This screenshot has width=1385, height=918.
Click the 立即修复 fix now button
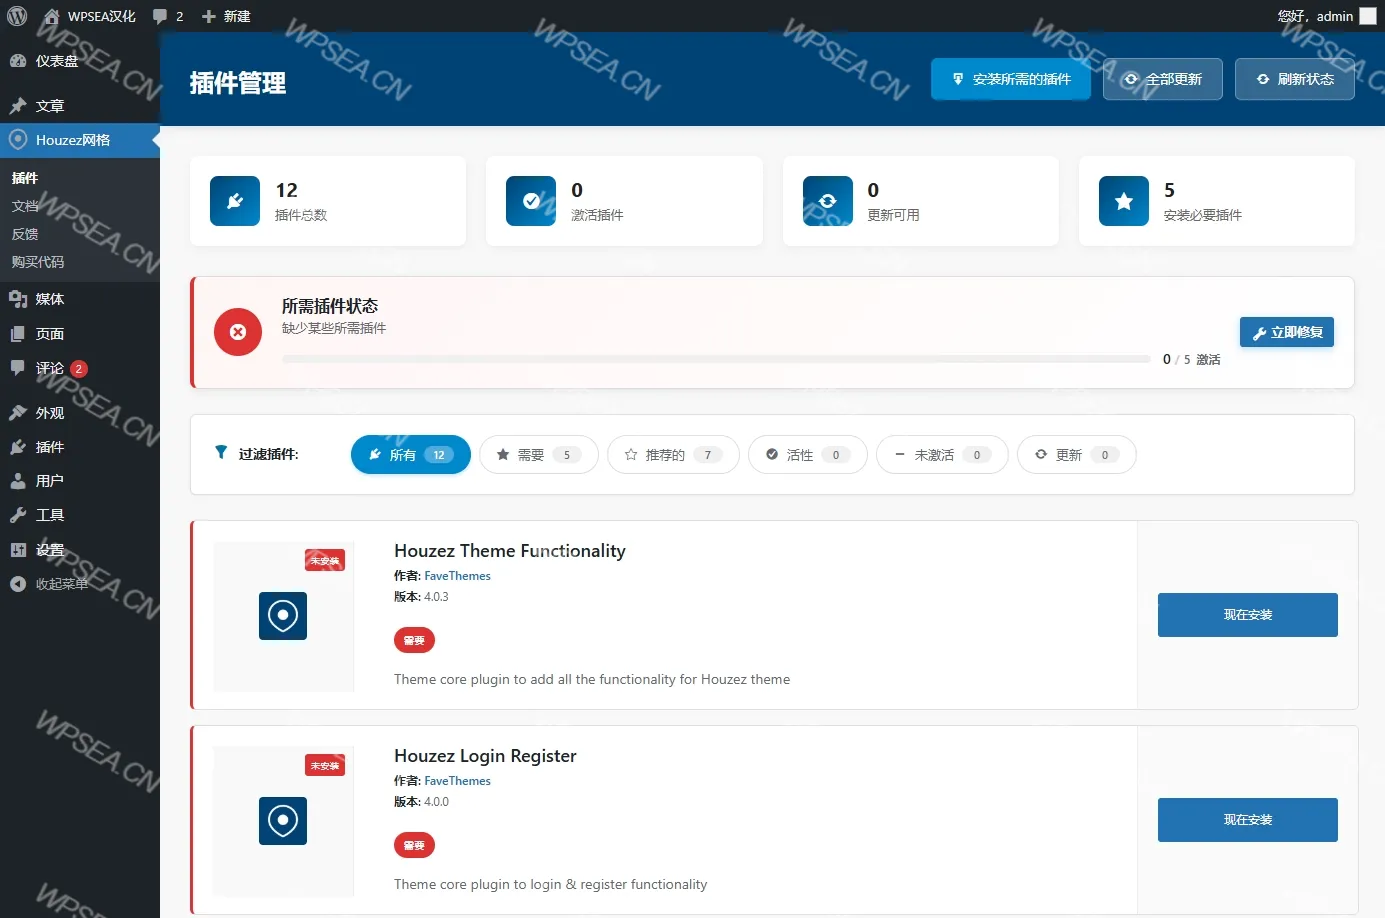click(x=1287, y=332)
